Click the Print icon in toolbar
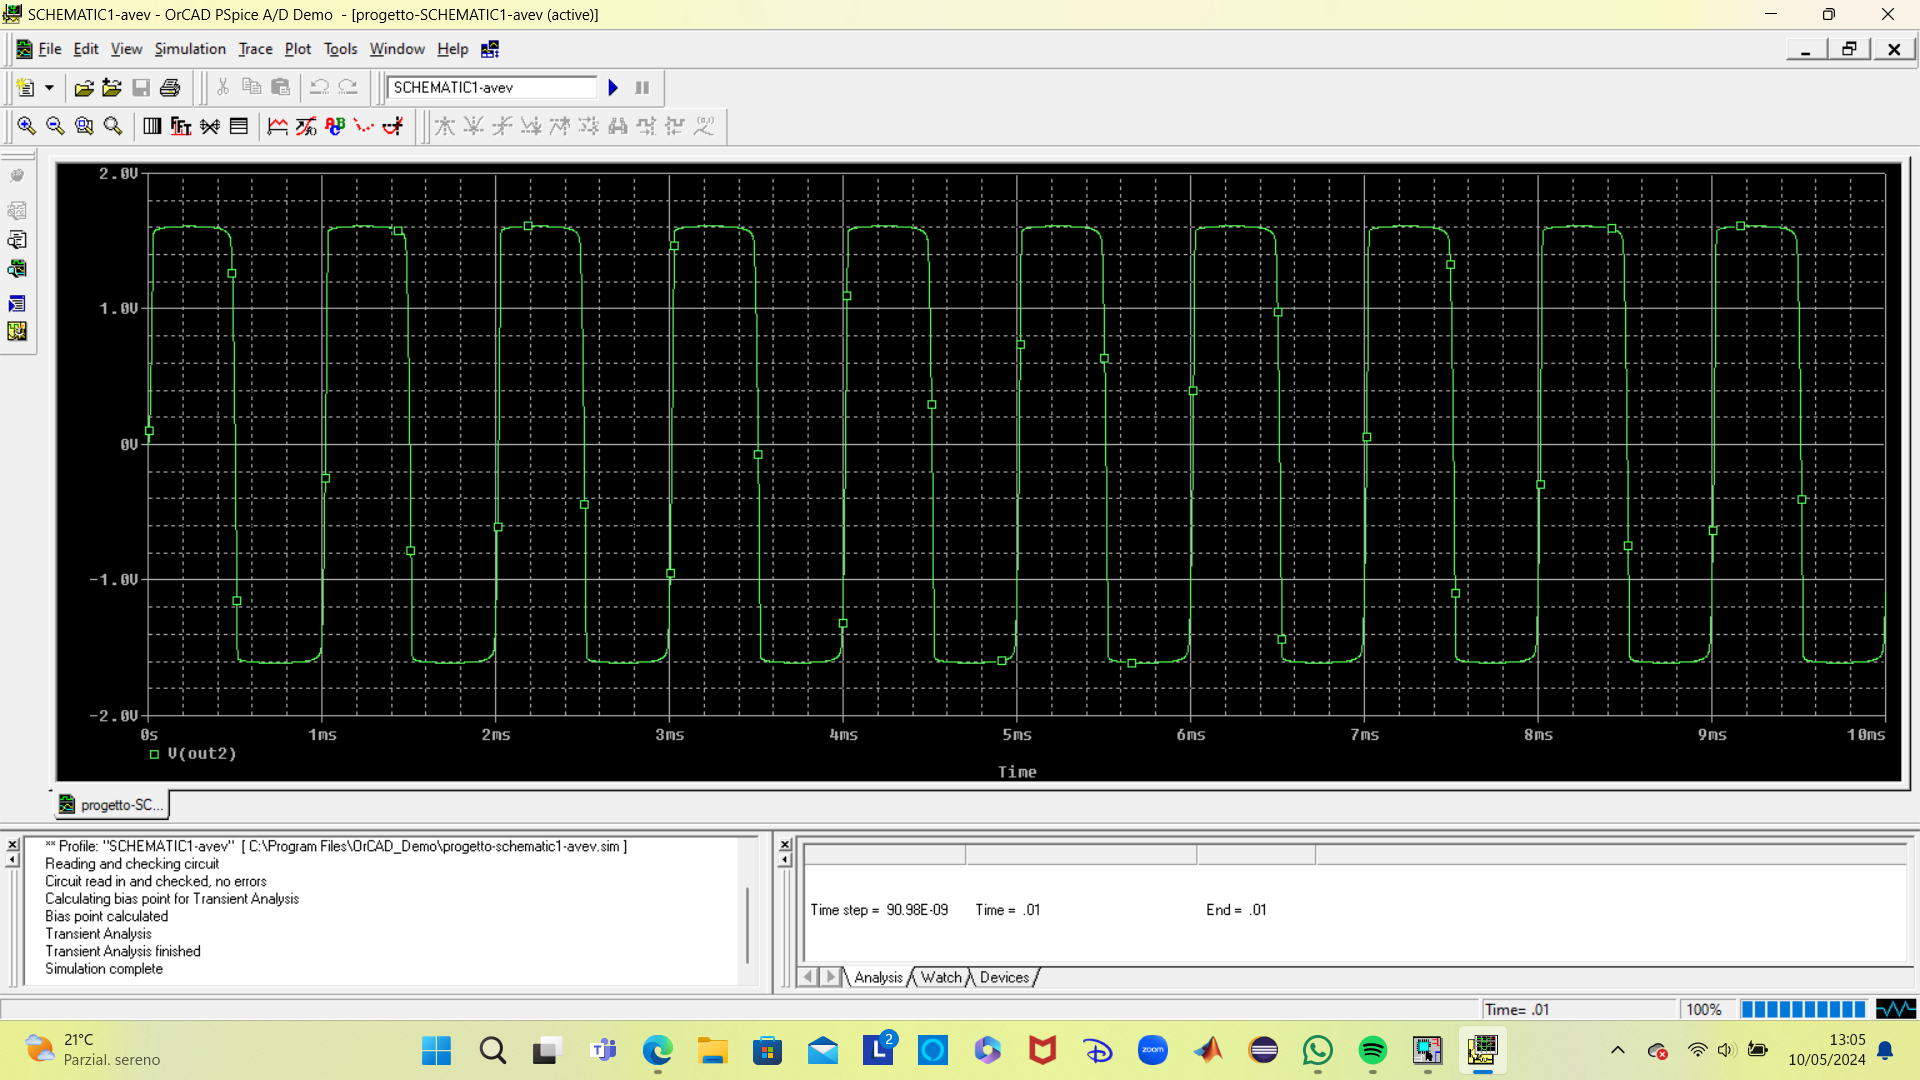Image resolution: width=1920 pixels, height=1080 pixels. coord(170,88)
